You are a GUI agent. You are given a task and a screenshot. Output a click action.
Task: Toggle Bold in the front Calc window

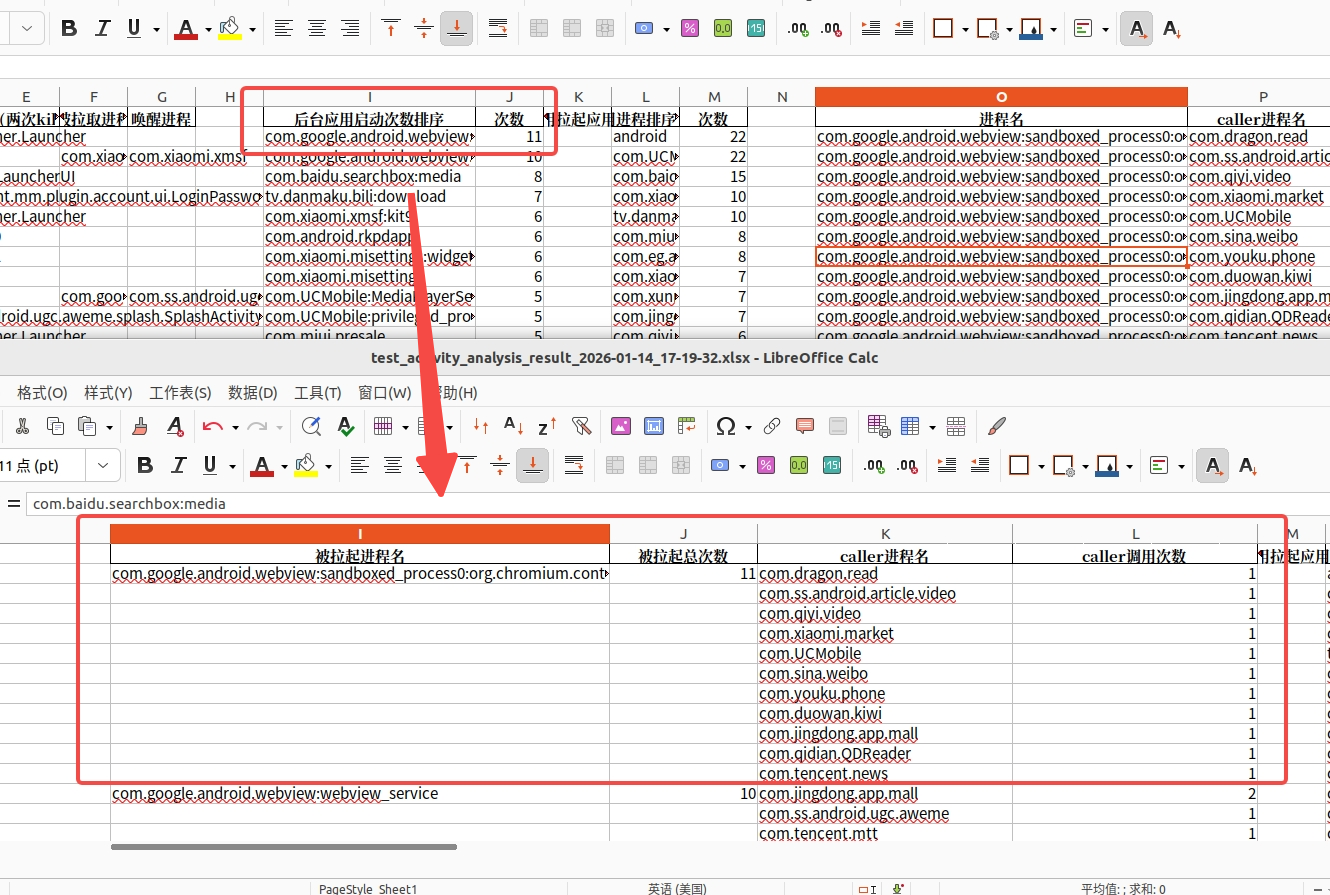pos(145,465)
